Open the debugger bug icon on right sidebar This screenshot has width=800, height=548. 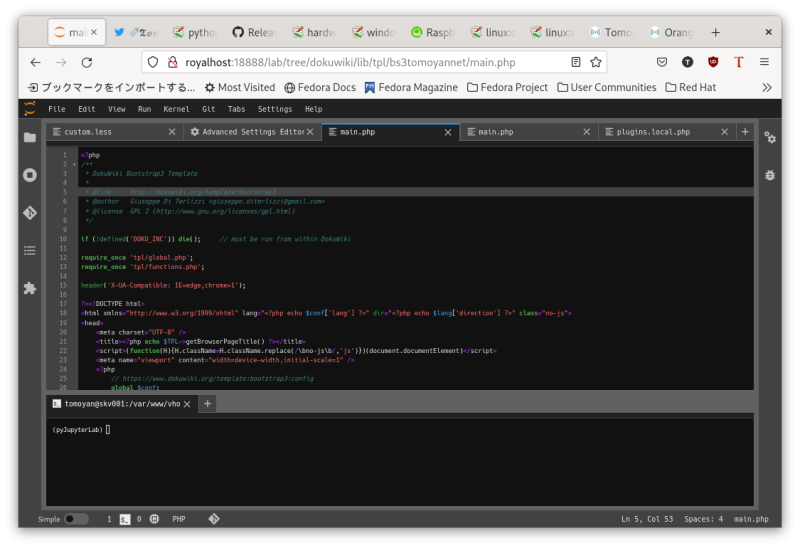(770, 175)
